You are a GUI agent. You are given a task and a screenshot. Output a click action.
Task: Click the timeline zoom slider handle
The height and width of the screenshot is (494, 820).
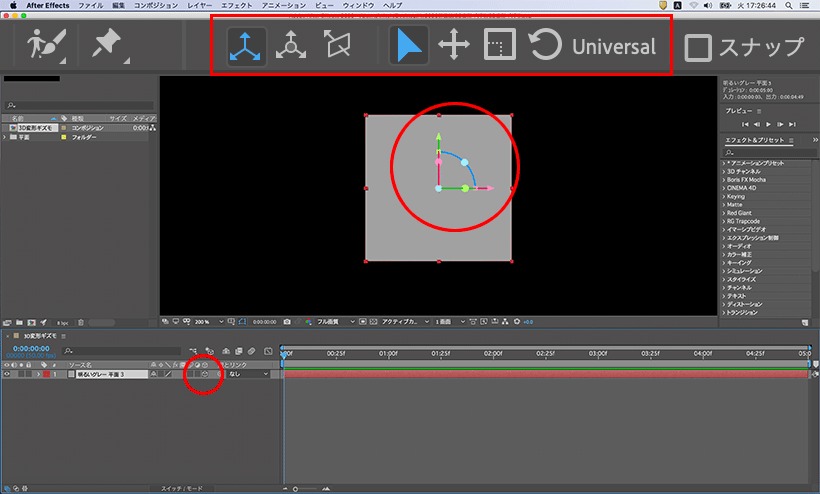pos(295,489)
